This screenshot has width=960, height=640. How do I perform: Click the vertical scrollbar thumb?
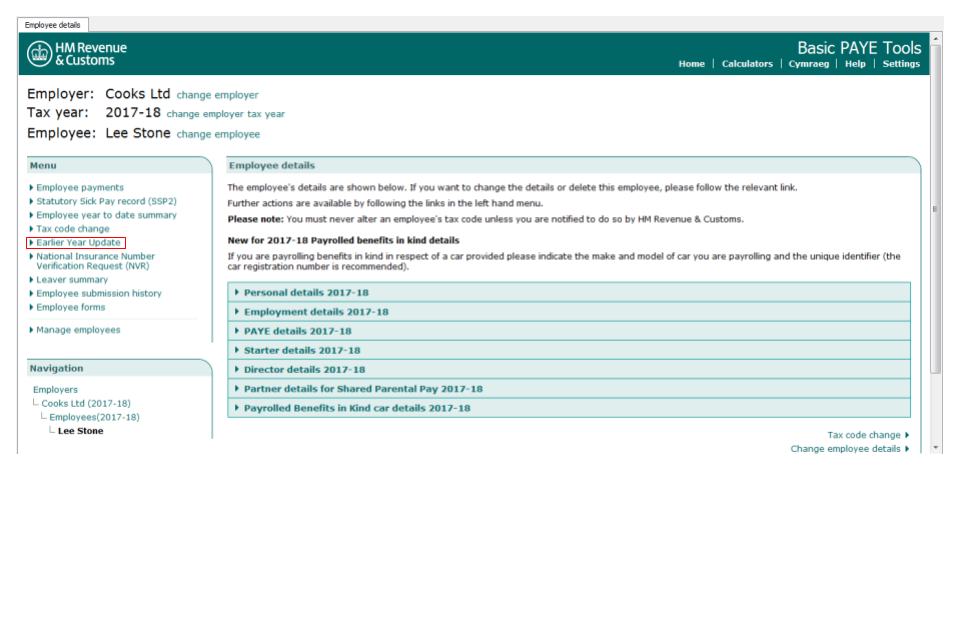(935, 208)
